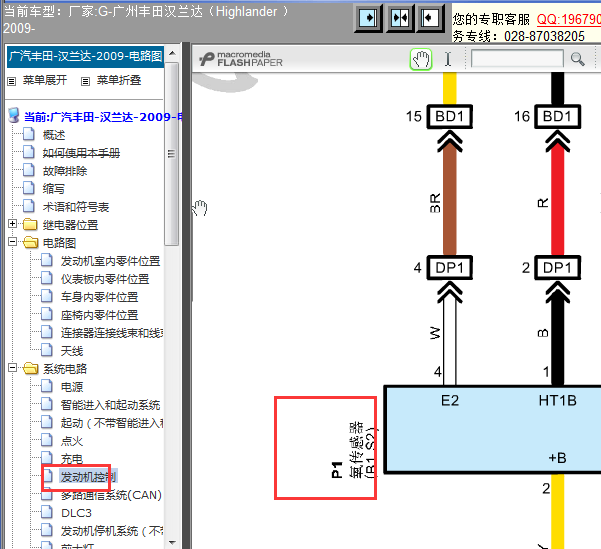Click the folder icon of 继电器位置
Screen dimensions: 601x549
[x=30, y=224]
